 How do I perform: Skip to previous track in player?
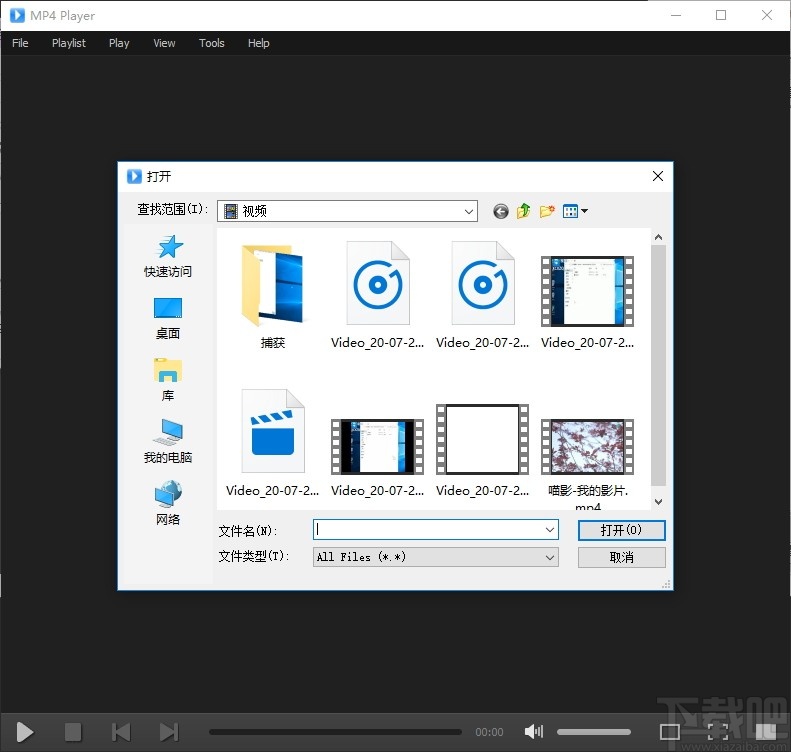click(121, 732)
